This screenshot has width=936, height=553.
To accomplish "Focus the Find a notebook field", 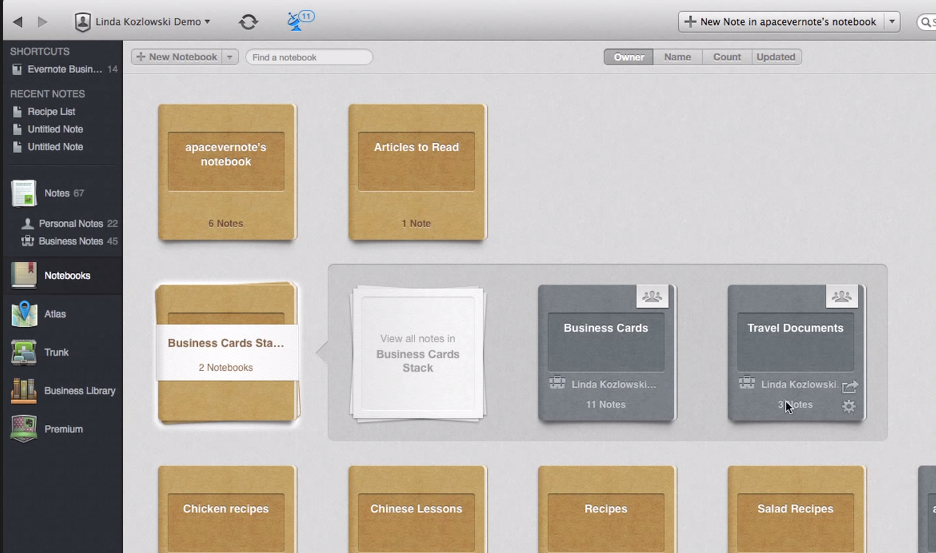I will coord(309,57).
